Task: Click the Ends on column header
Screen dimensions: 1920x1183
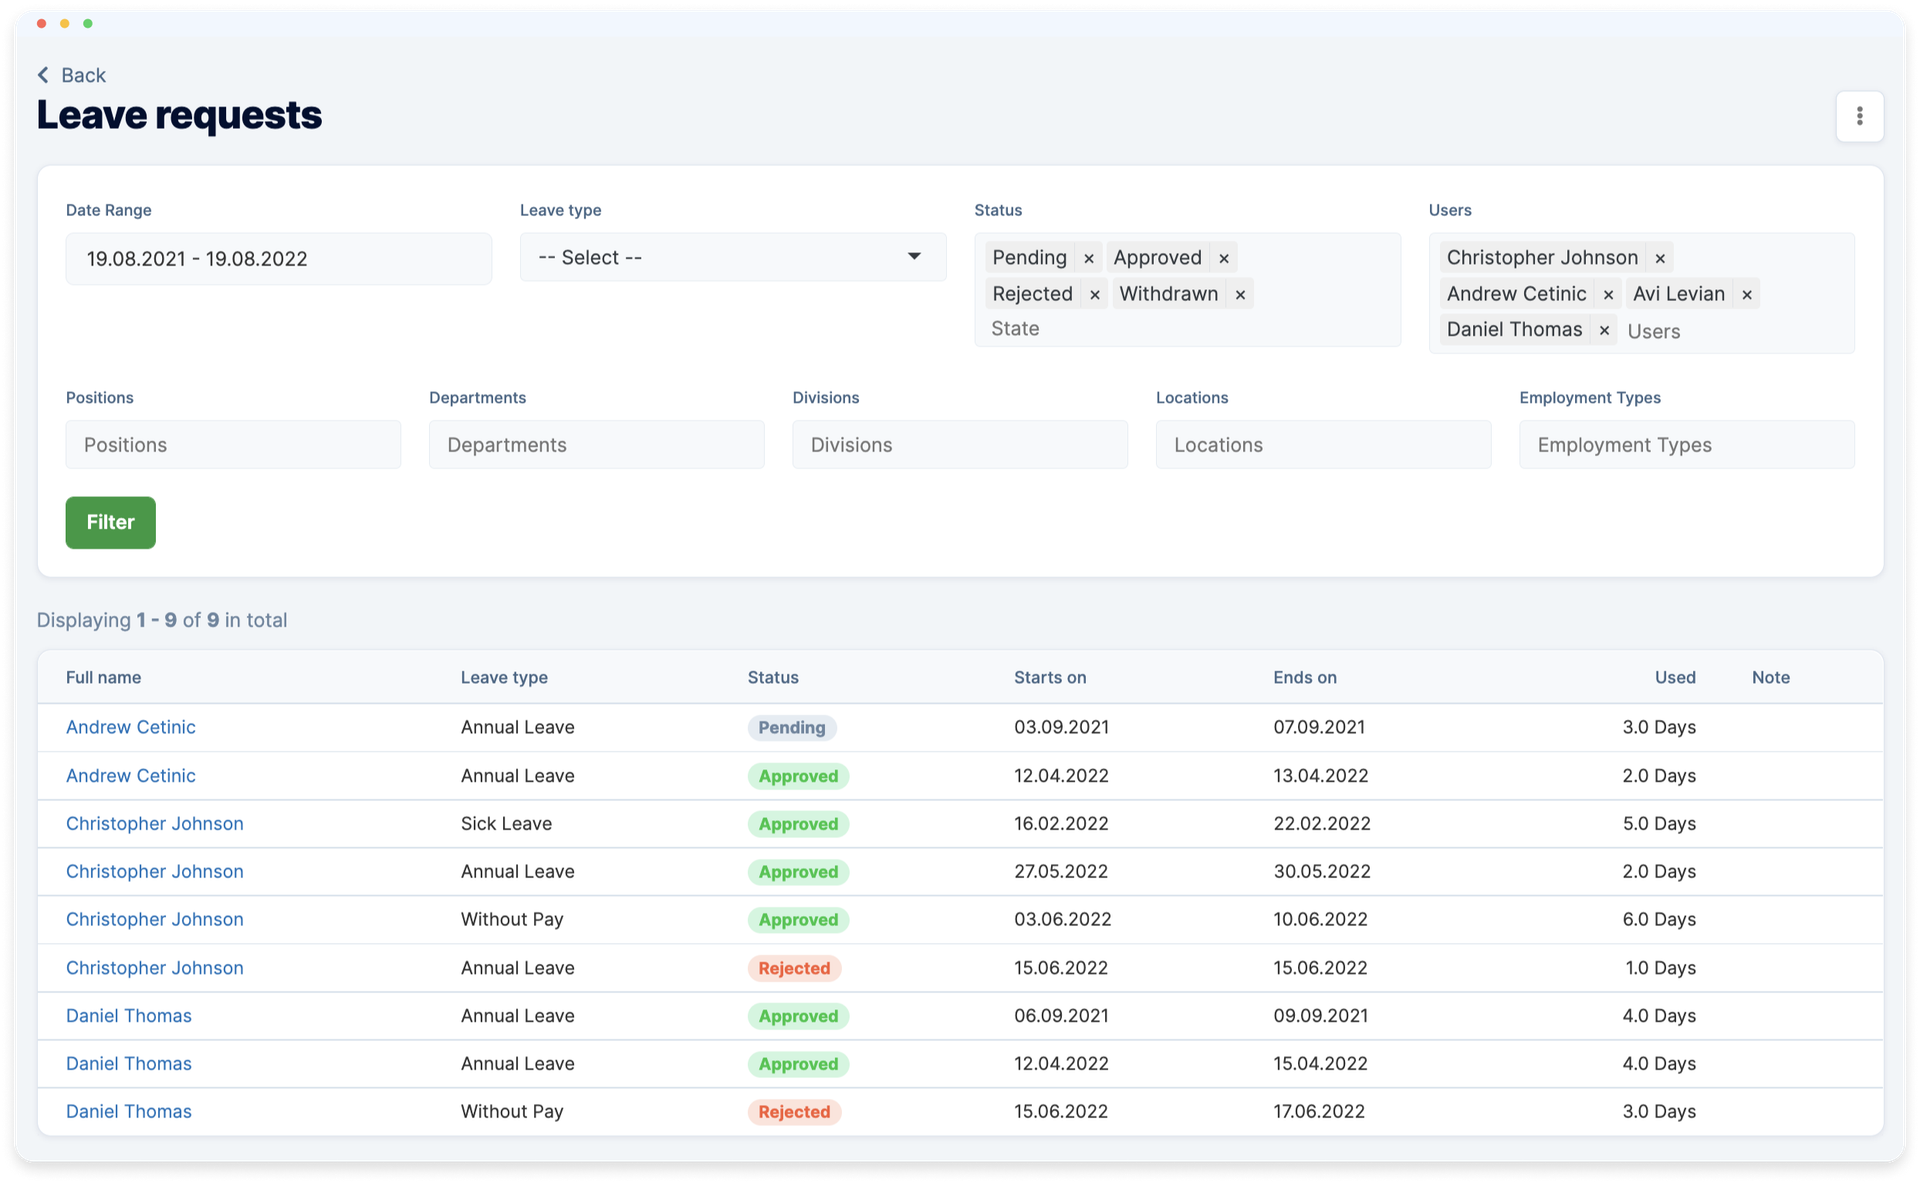Action: pyautogui.click(x=1304, y=677)
